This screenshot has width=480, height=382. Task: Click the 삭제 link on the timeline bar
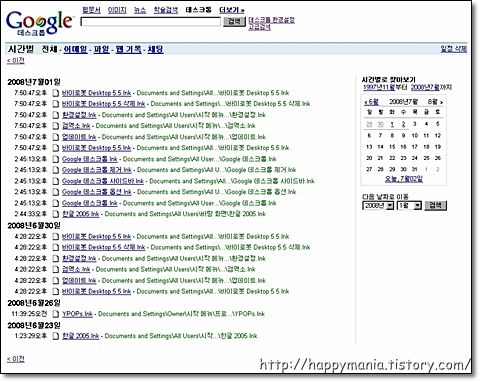pyautogui.click(x=454, y=49)
